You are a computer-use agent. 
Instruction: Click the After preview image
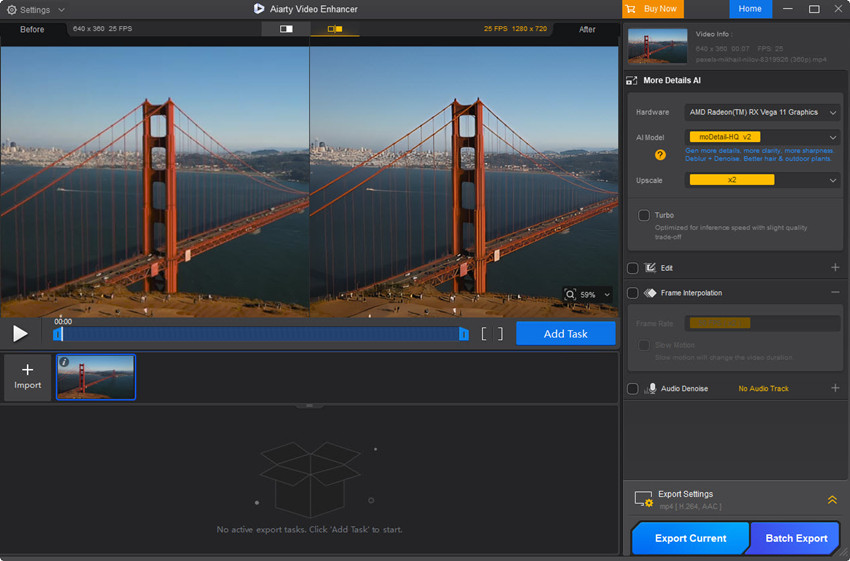(464, 182)
